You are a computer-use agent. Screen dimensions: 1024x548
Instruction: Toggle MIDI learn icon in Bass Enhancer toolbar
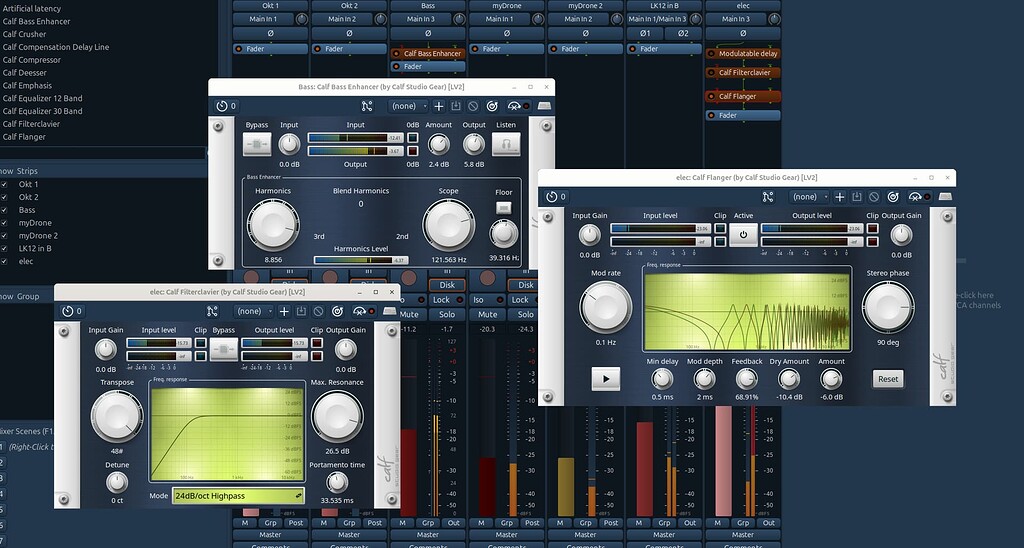pos(517,106)
